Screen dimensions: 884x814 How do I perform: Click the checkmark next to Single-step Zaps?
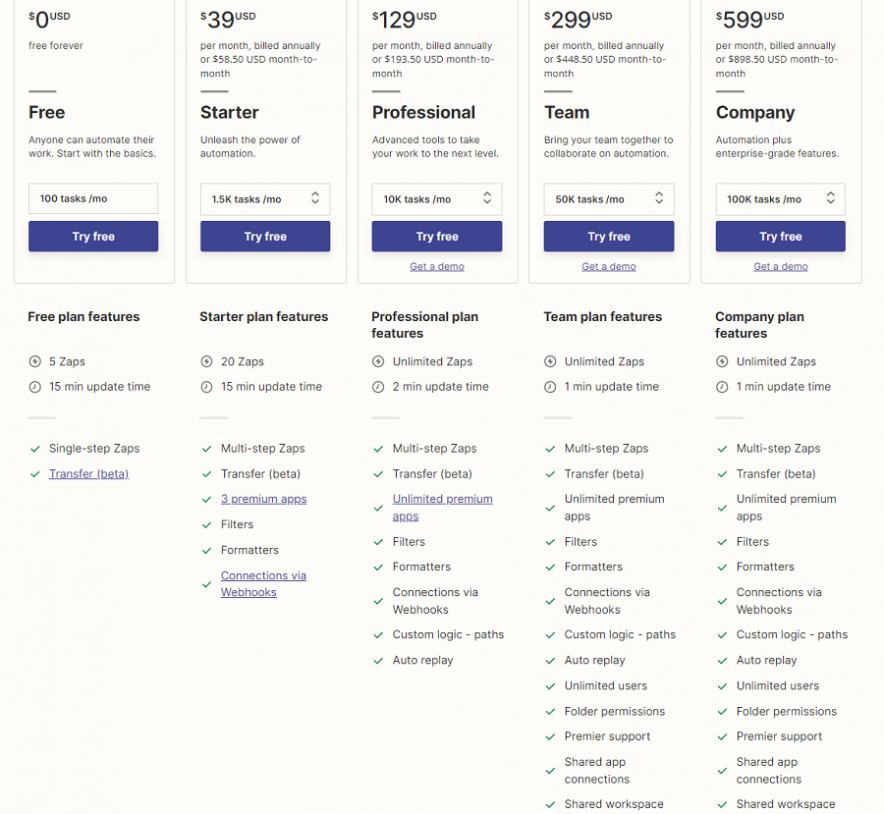(35, 449)
